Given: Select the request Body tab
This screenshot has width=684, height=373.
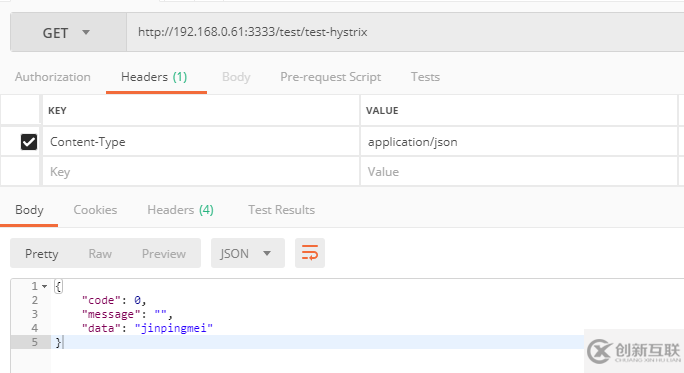Looking at the screenshot, I should (236, 77).
